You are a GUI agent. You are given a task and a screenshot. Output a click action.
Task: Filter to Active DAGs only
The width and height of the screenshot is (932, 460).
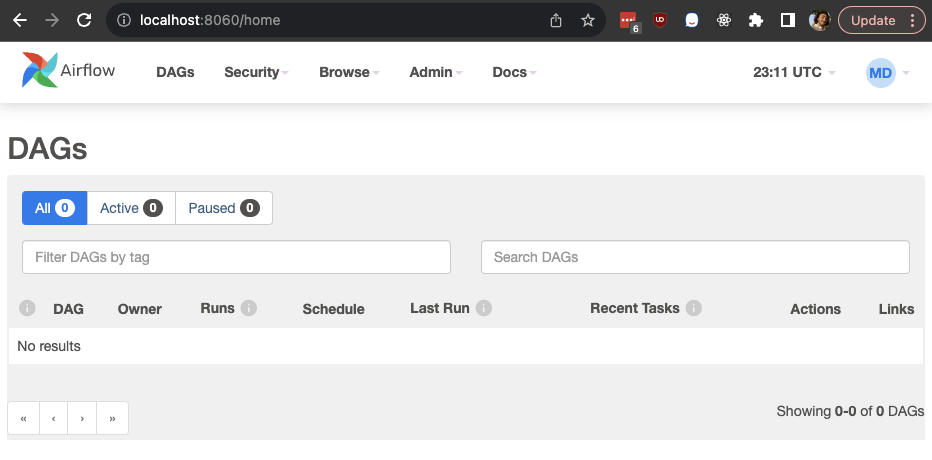point(131,208)
